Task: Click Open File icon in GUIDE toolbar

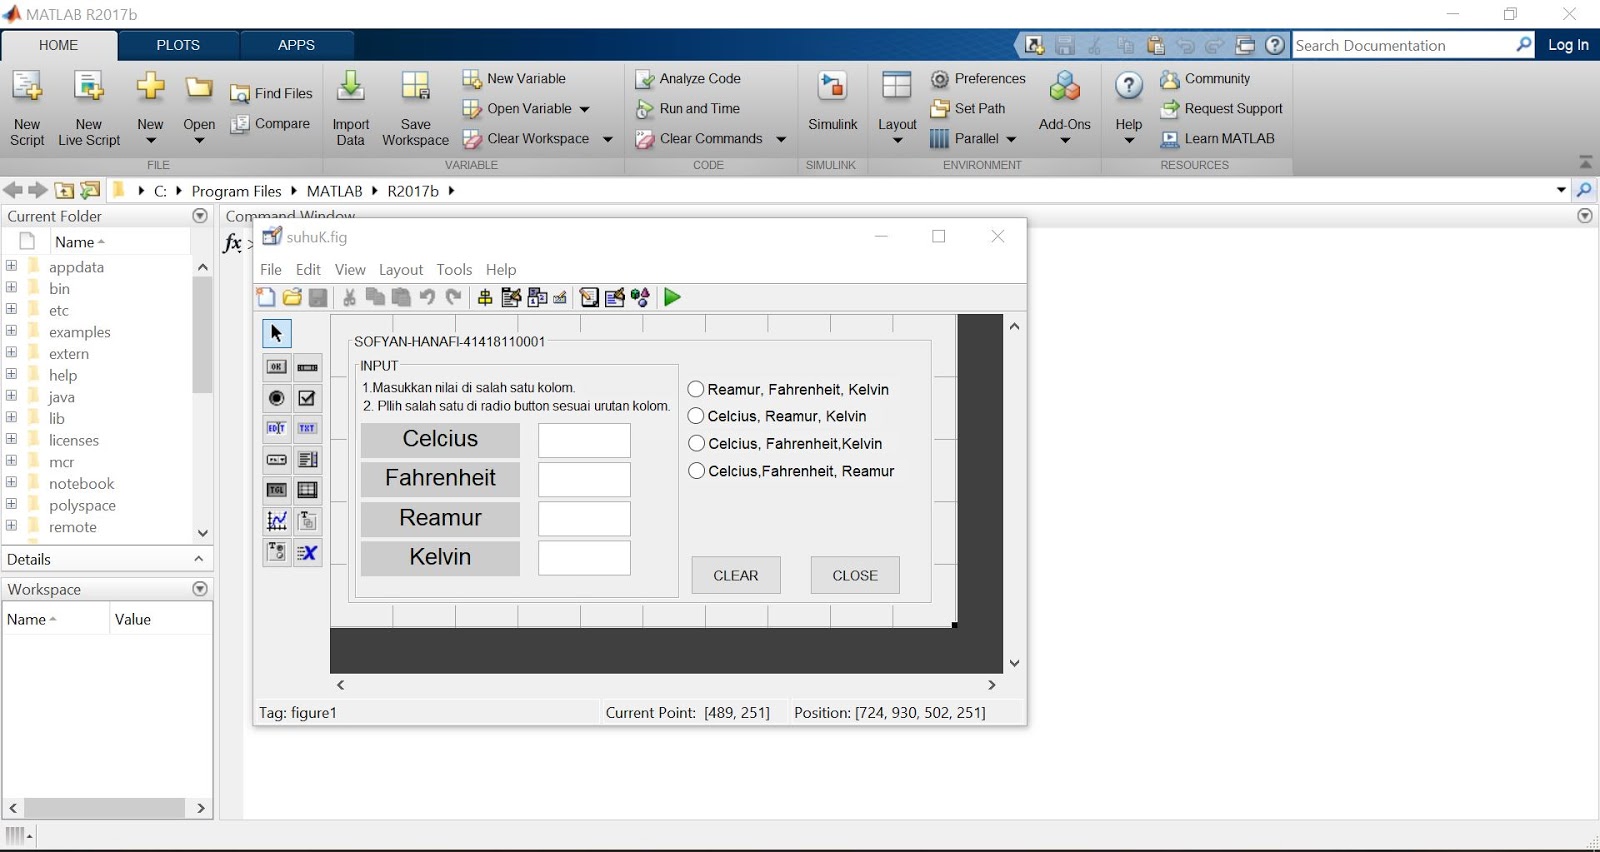Action: 292,297
